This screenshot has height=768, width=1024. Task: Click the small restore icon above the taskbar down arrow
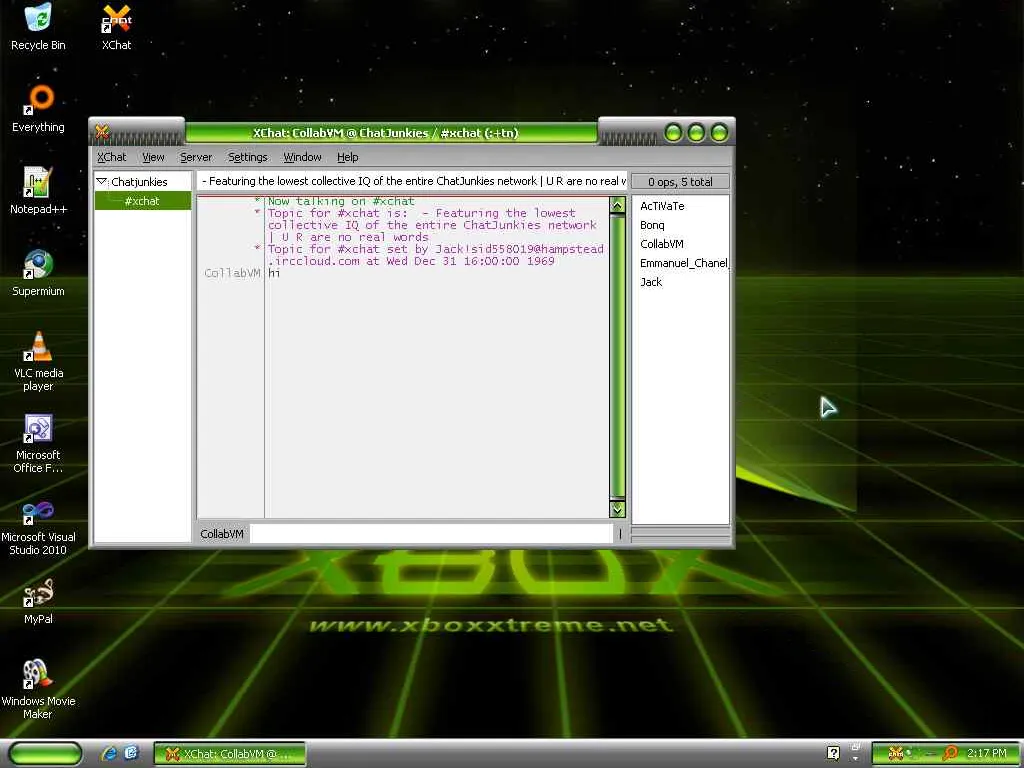(x=856, y=746)
